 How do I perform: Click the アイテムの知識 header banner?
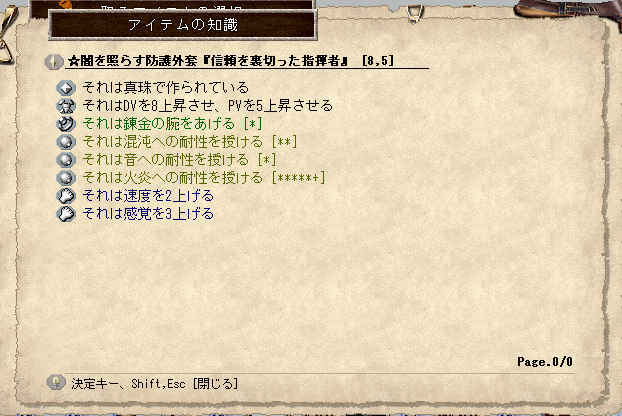[x=182, y=25]
